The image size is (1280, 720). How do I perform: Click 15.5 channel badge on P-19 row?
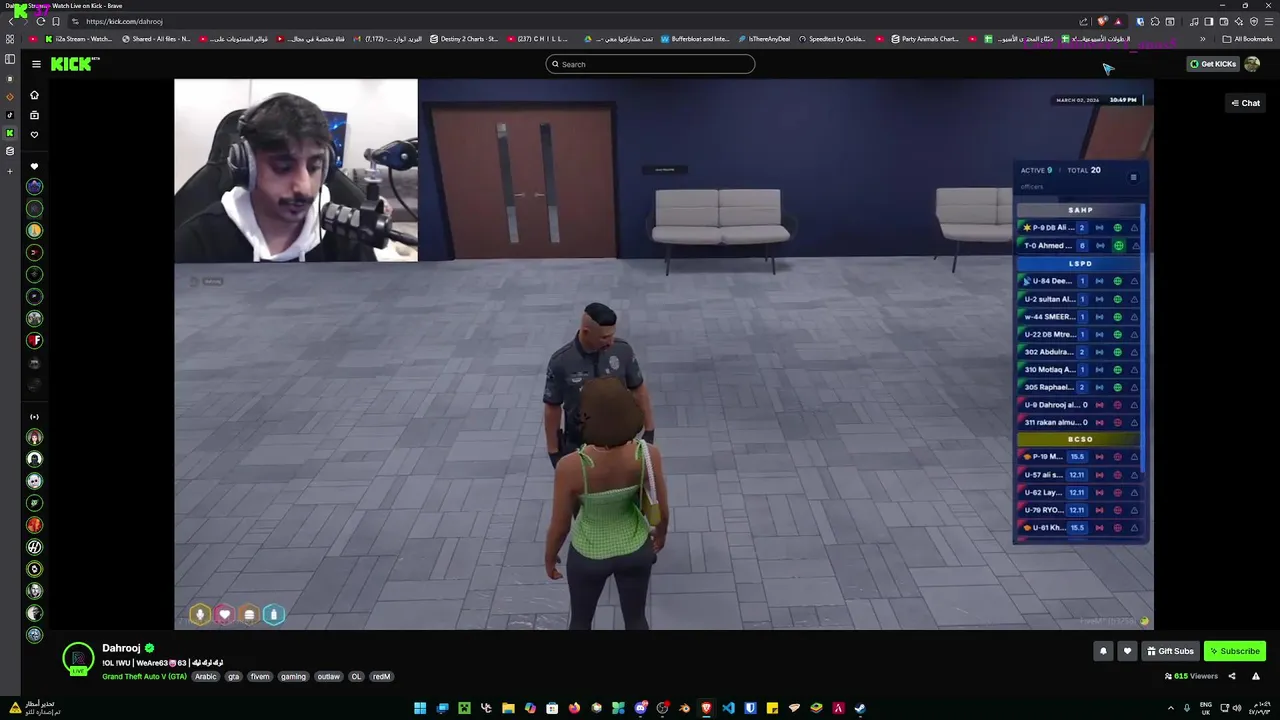[x=1077, y=457]
